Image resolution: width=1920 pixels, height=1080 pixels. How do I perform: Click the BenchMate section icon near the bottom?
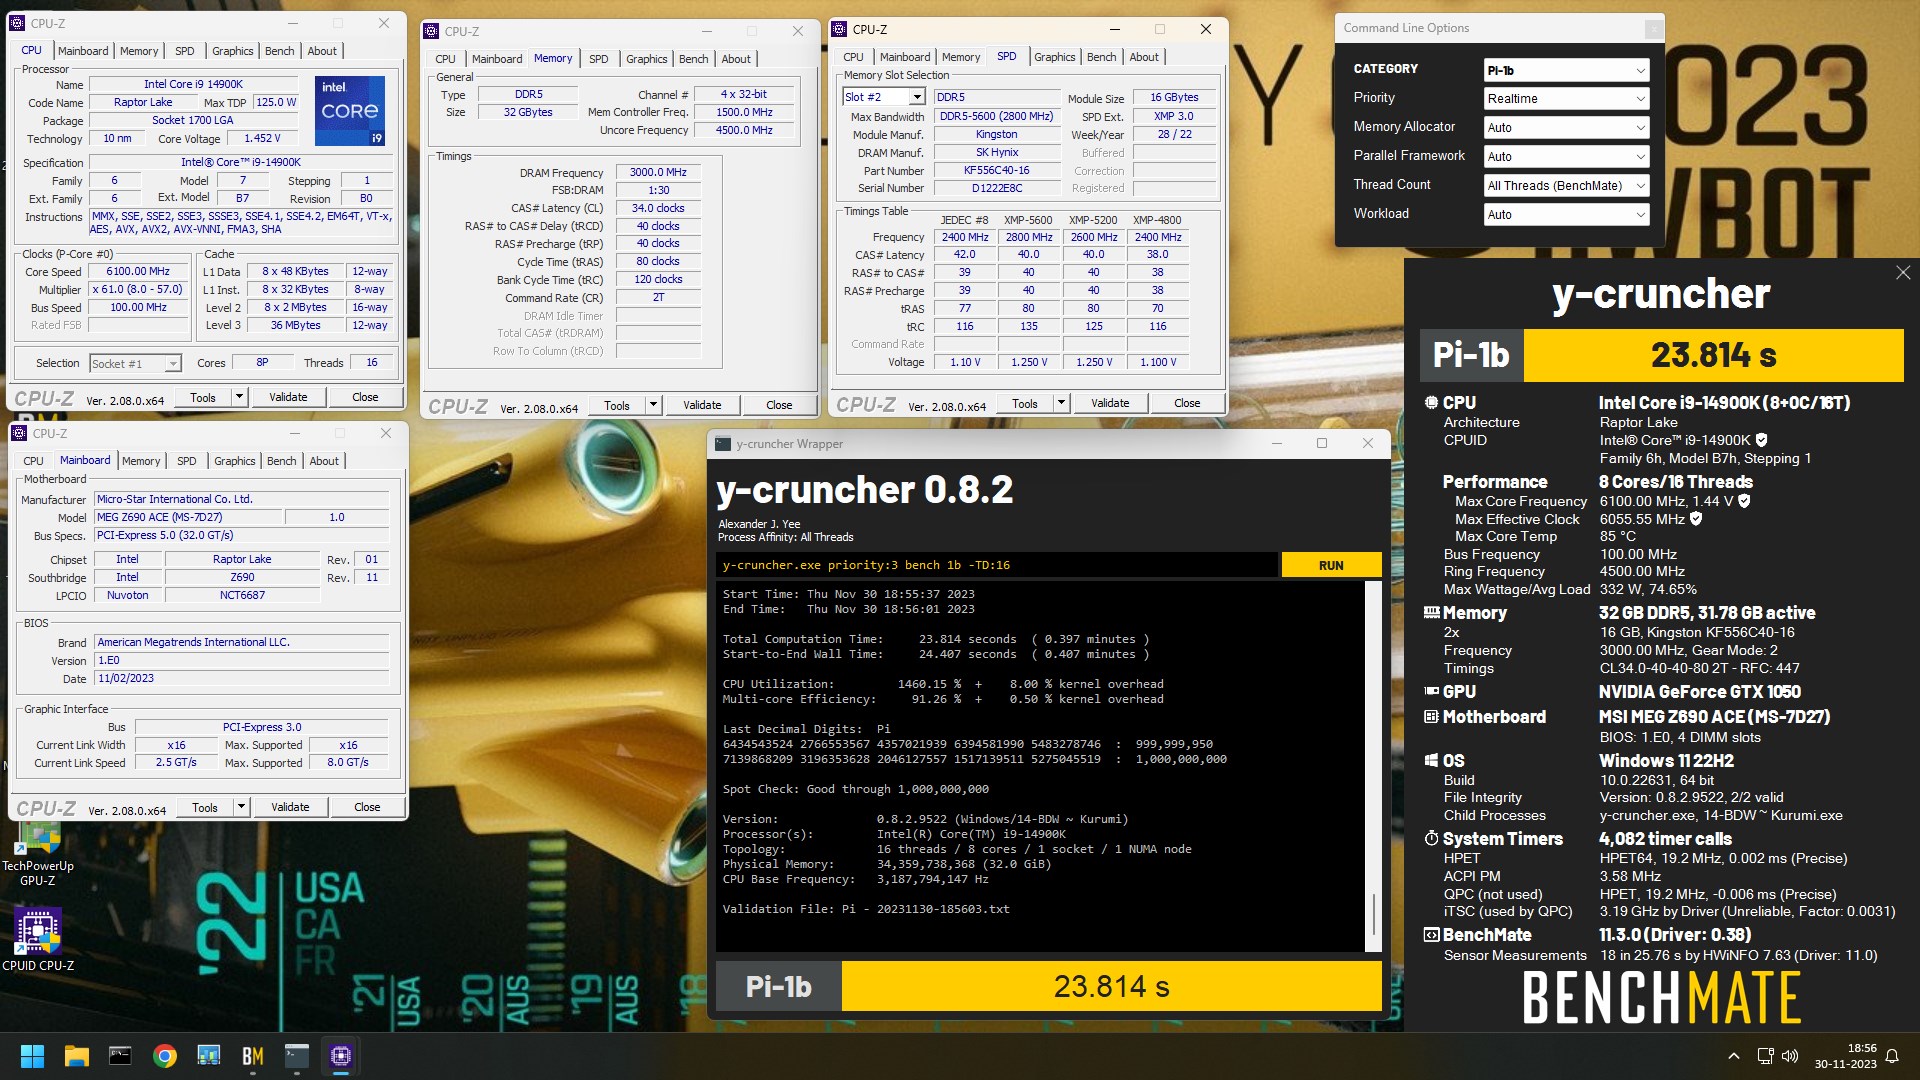[1431, 934]
